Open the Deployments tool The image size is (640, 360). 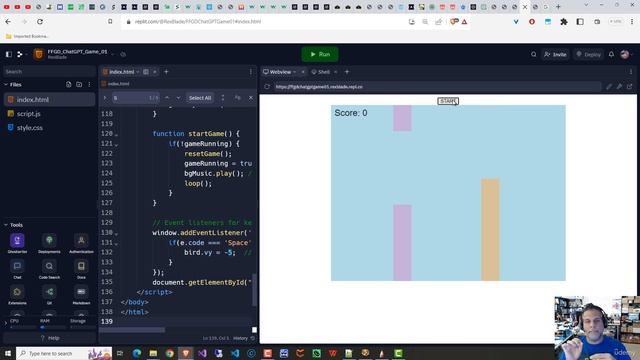(x=49, y=244)
